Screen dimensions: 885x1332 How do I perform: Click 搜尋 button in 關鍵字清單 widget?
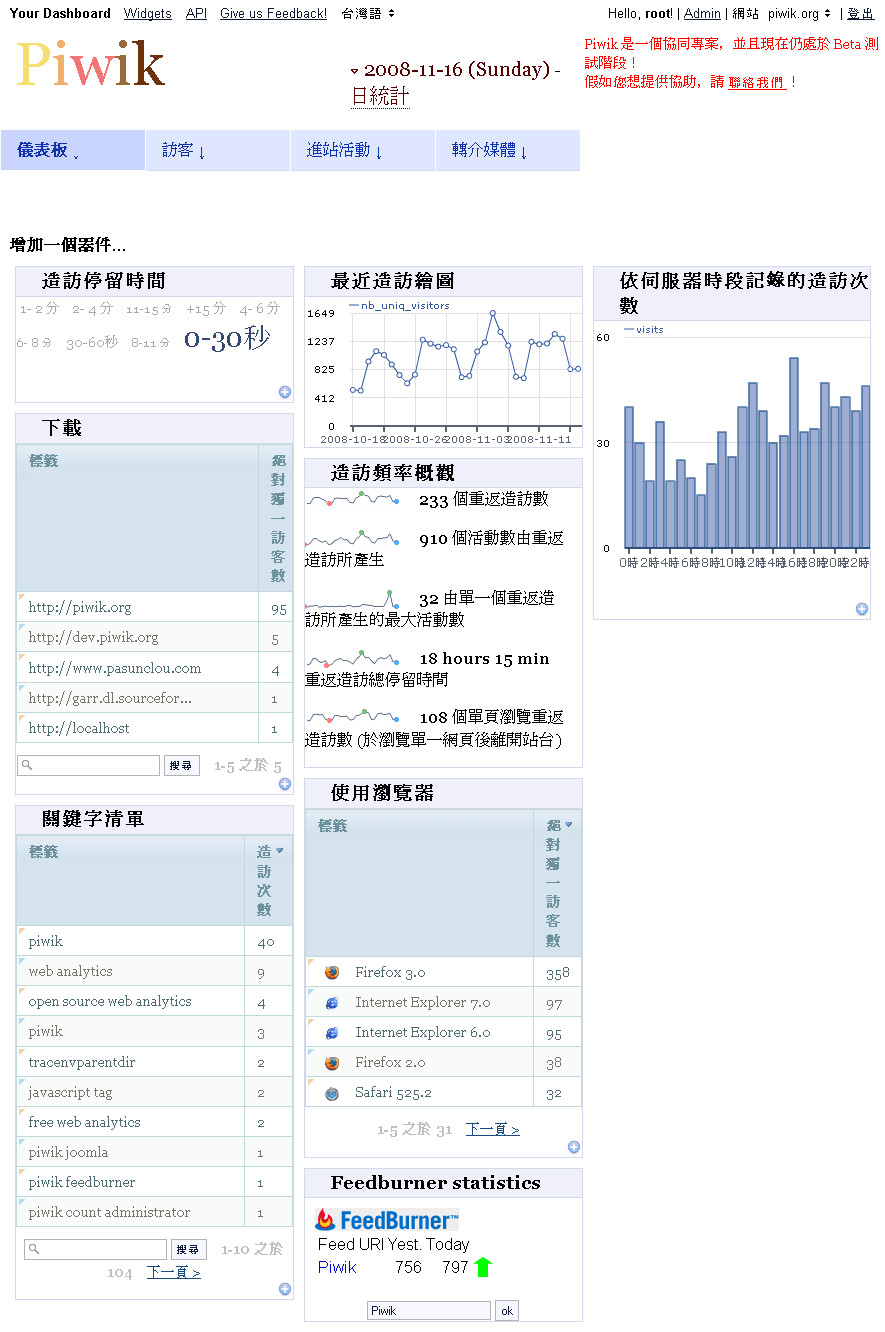pyautogui.click(x=188, y=1249)
